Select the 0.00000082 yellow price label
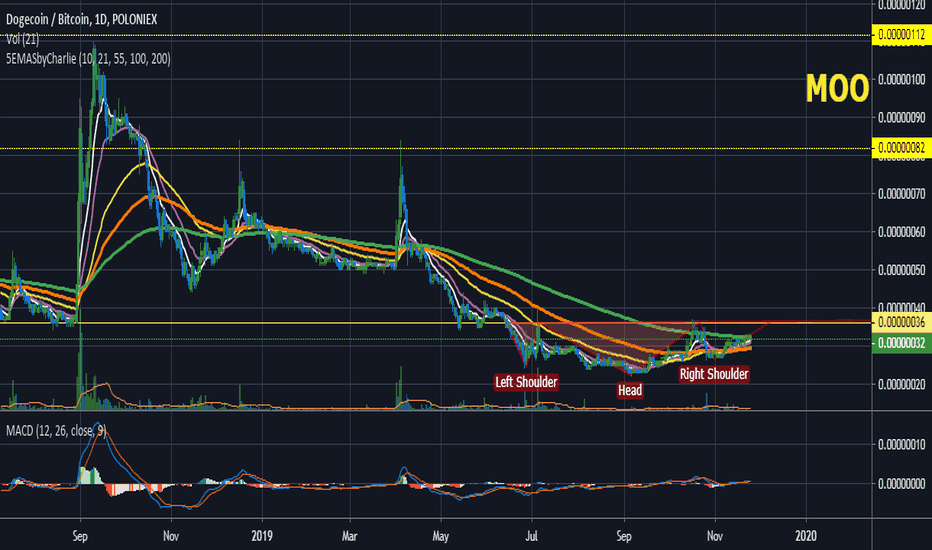 902,148
